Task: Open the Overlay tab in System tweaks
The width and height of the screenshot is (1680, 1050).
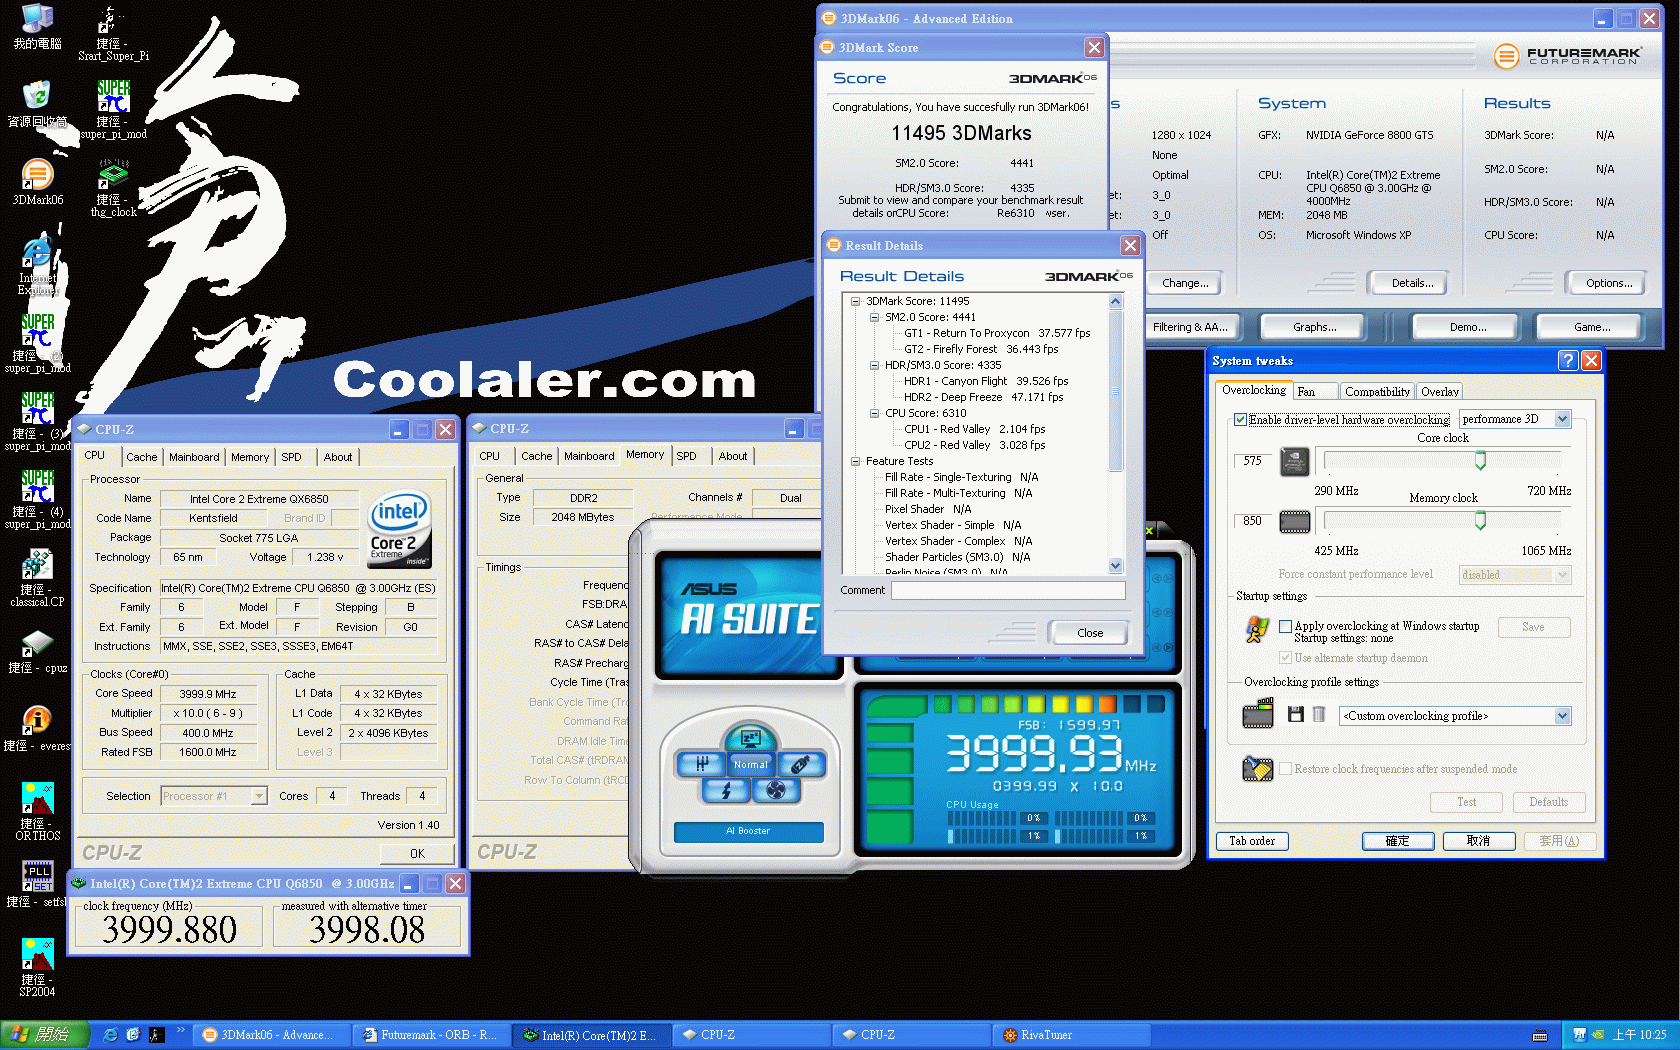Action: (x=1439, y=392)
